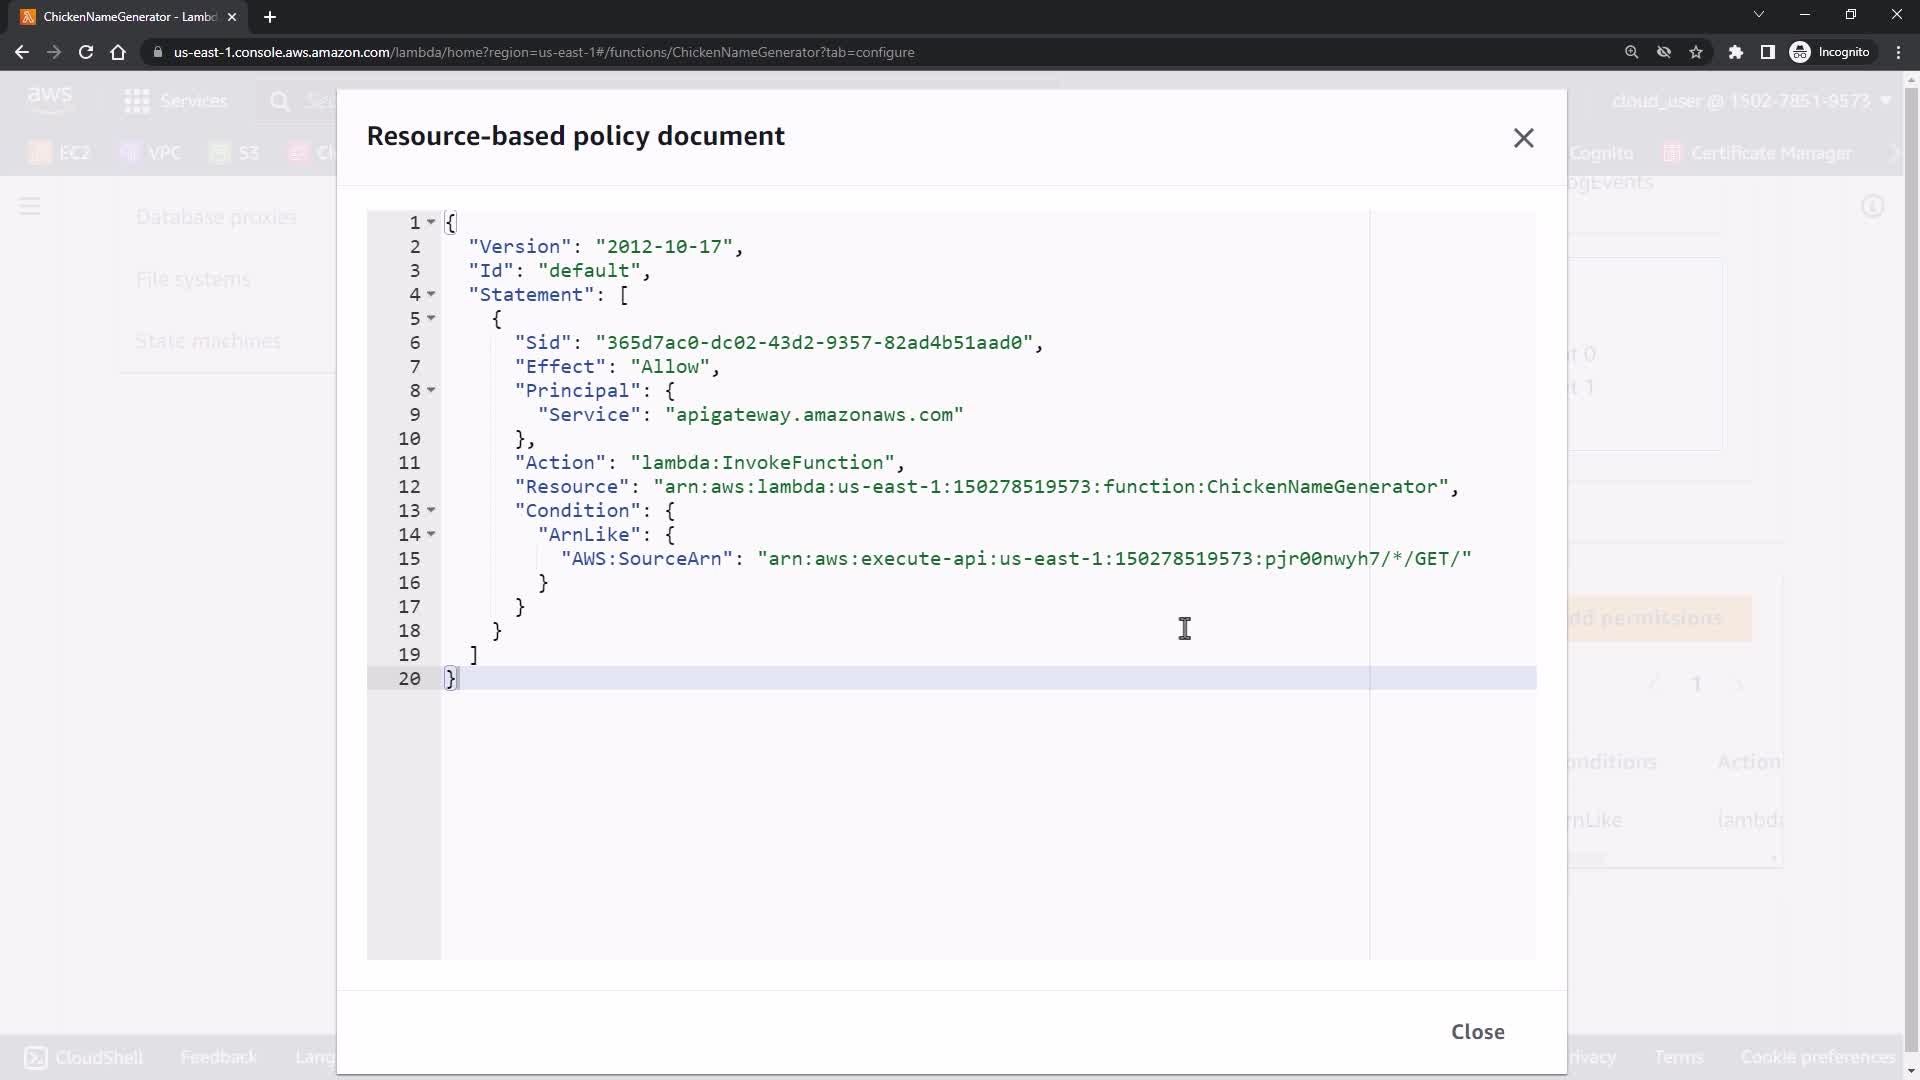Image resolution: width=1920 pixels, height=1080 pixels.
Task: Open the tab search dropdown chevron
Action: pyautogui.click(x=1758, y=14)
